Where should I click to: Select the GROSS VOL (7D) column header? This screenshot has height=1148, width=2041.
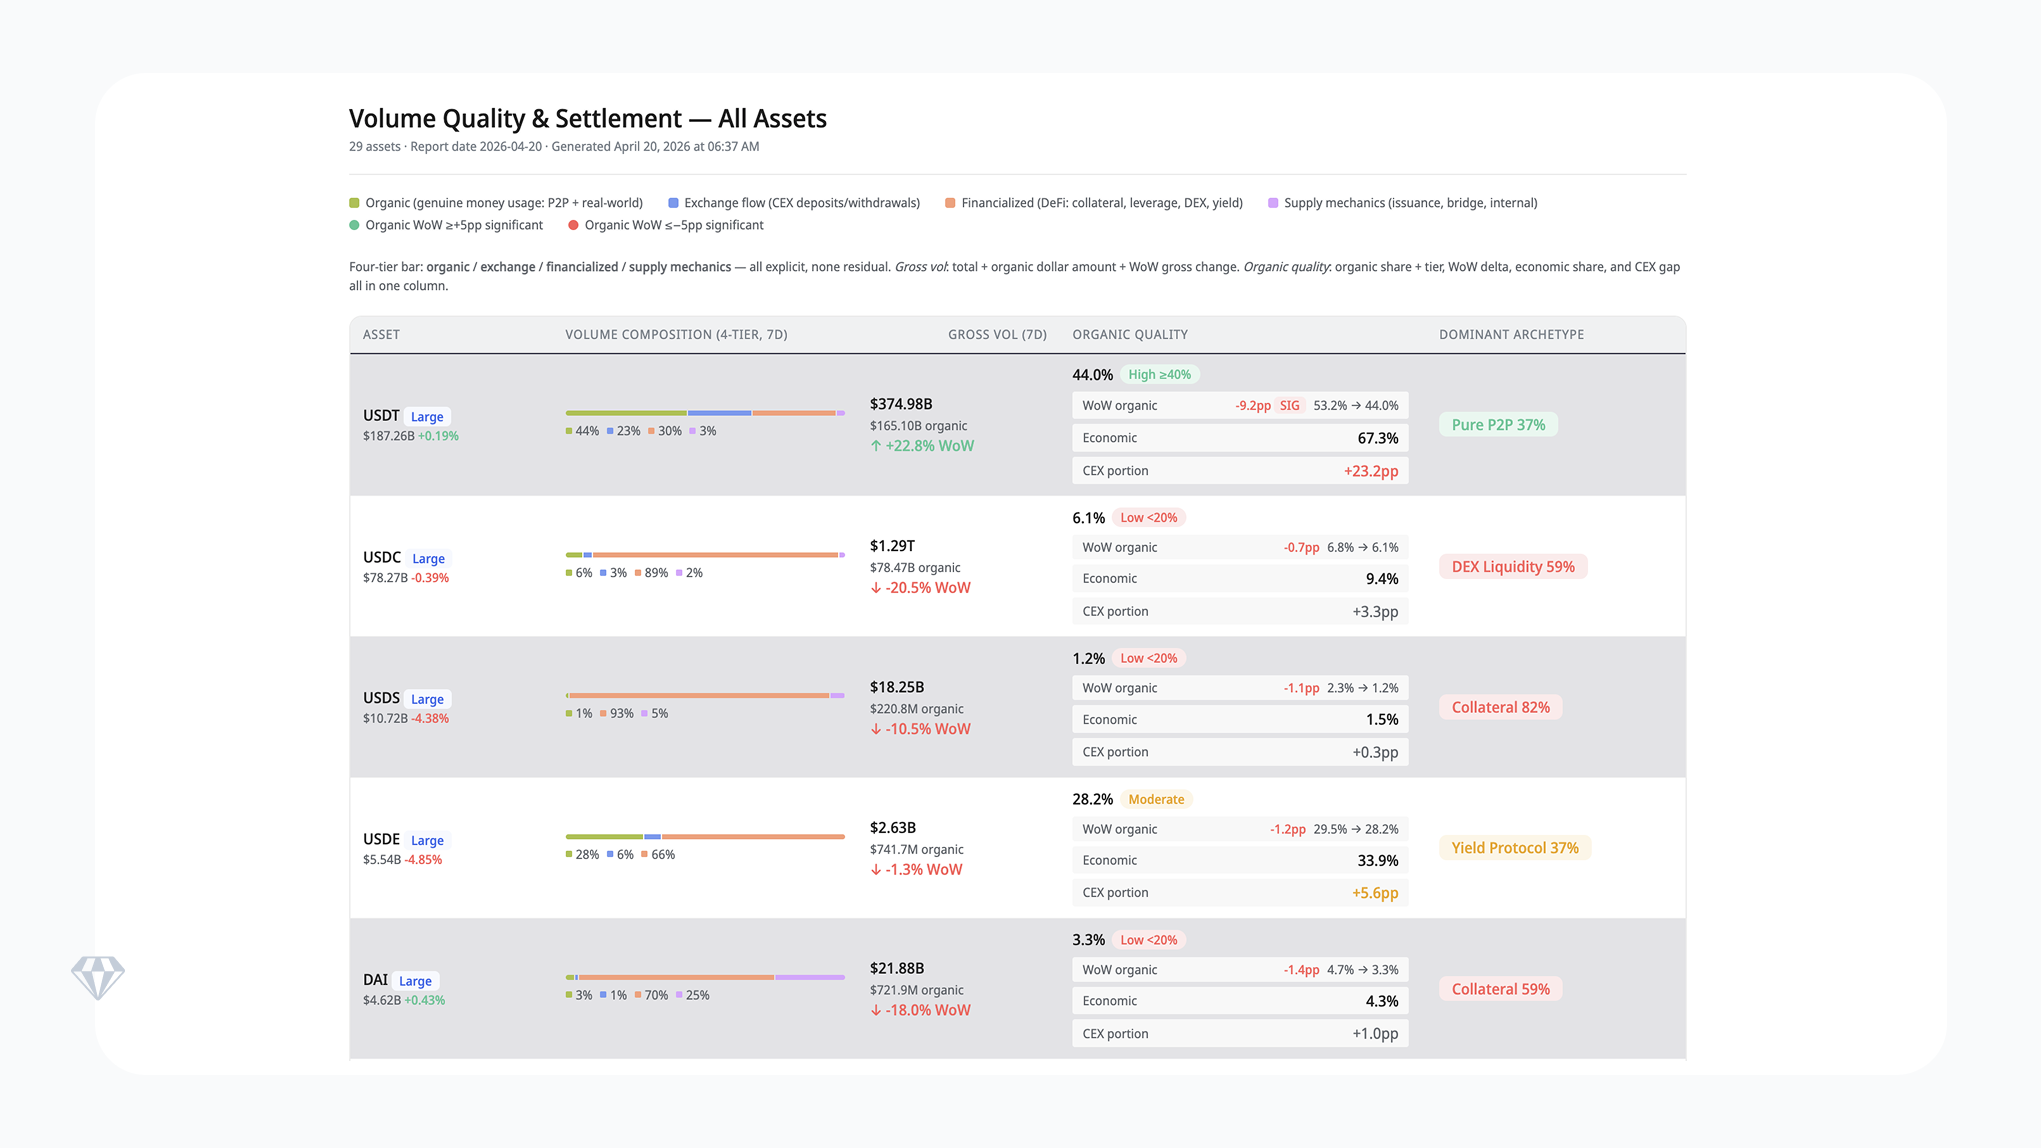coord(997,334)
